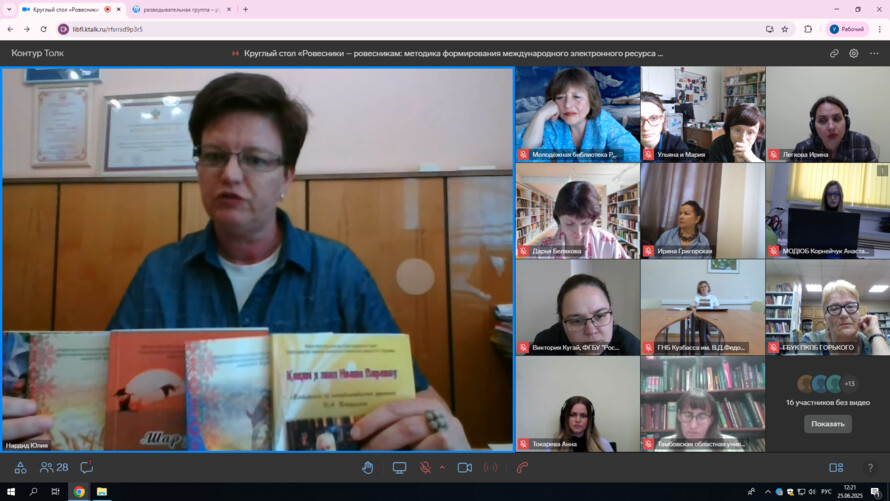This screenshot has height=501, width=890.
Task: Open File Explorer from taskbar
Action: coord(102,492)
